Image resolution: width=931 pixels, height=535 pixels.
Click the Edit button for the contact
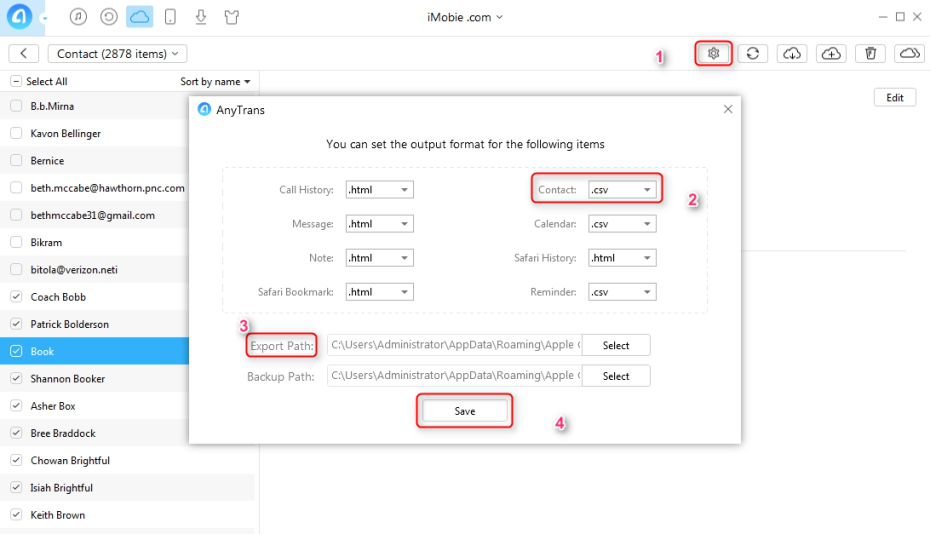[895, 98]
